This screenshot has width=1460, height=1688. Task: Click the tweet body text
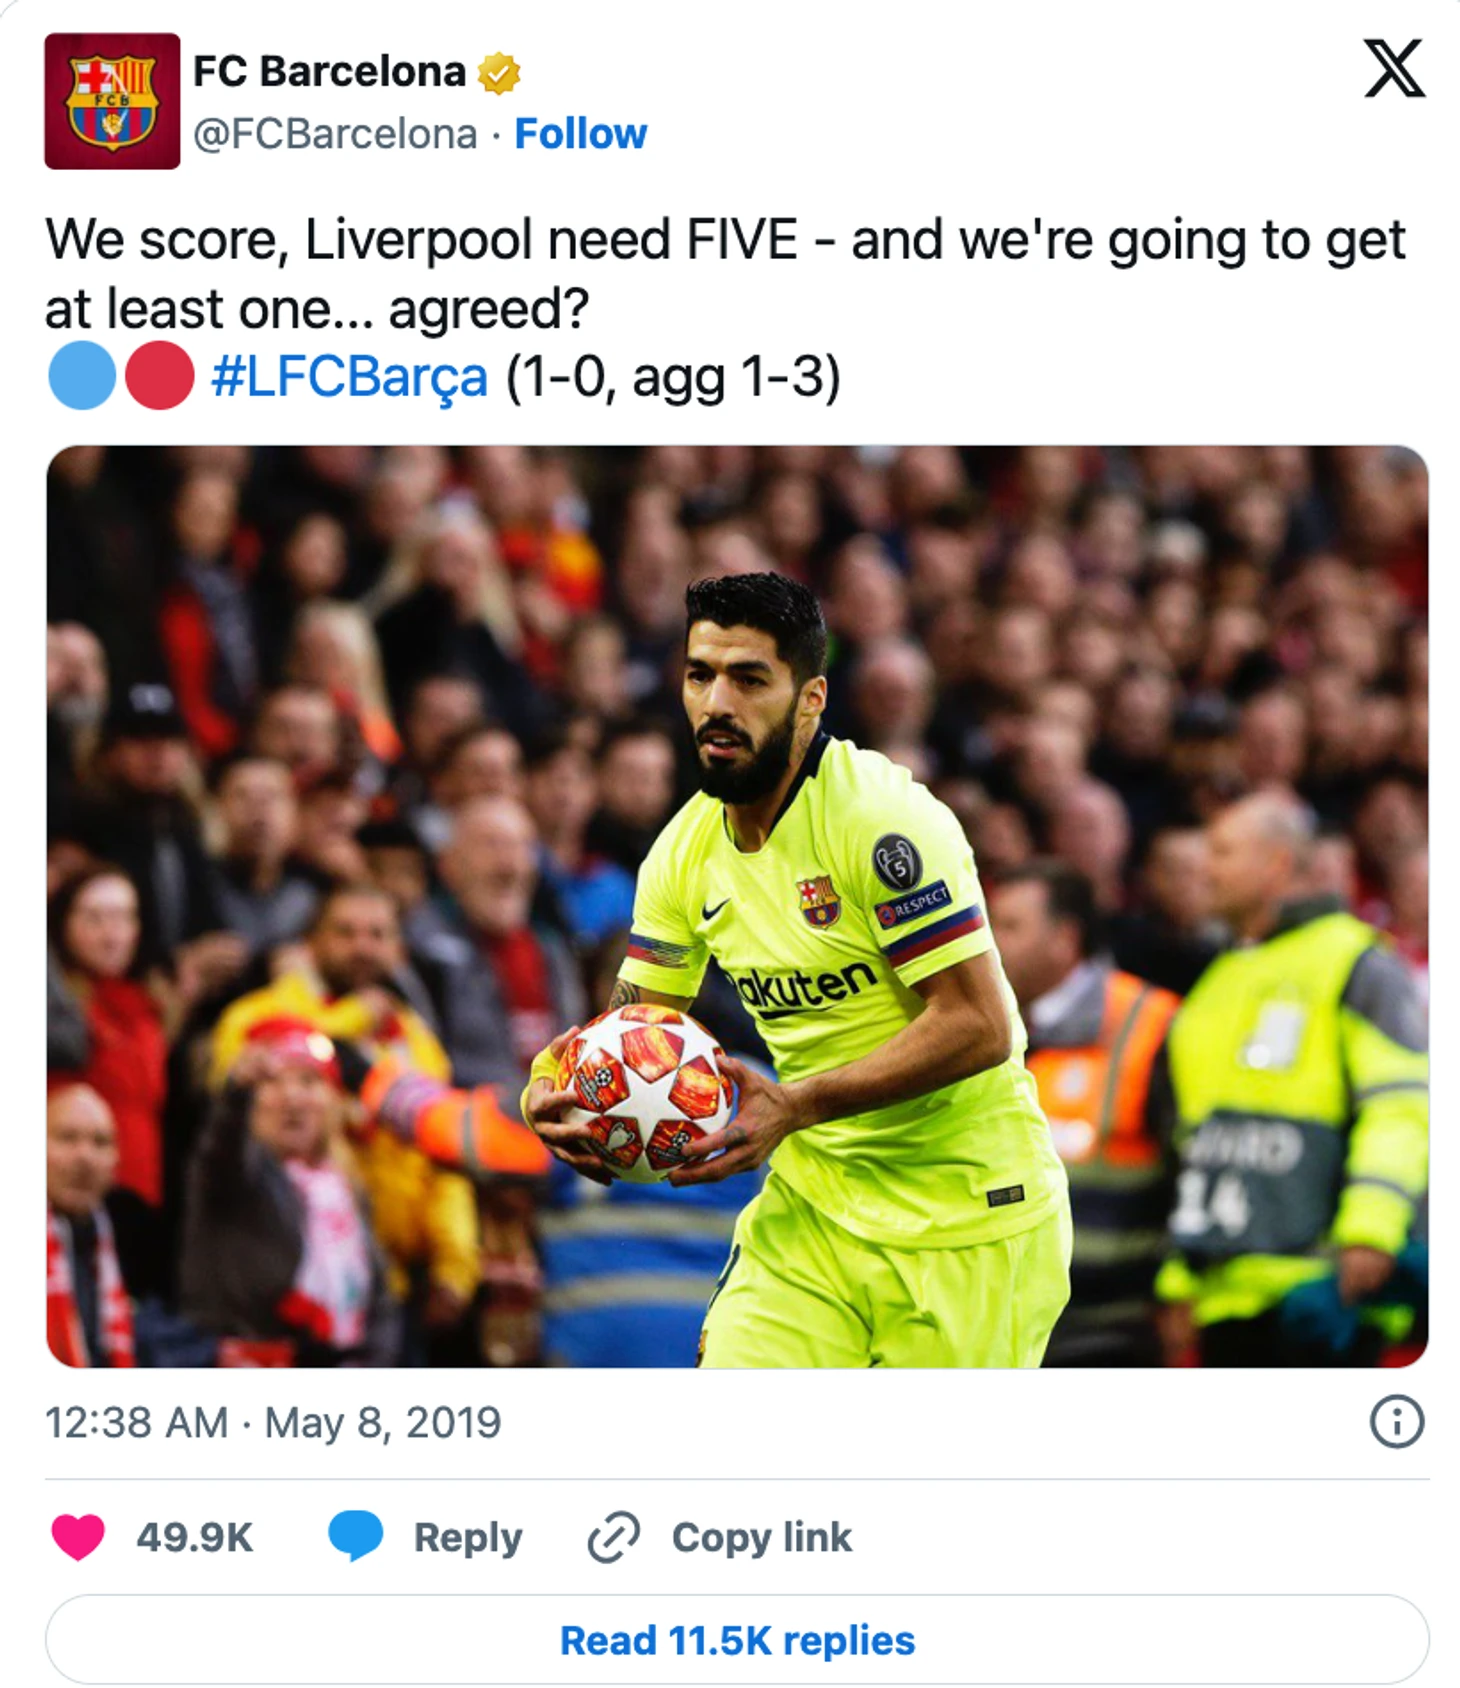click(725, 273)
